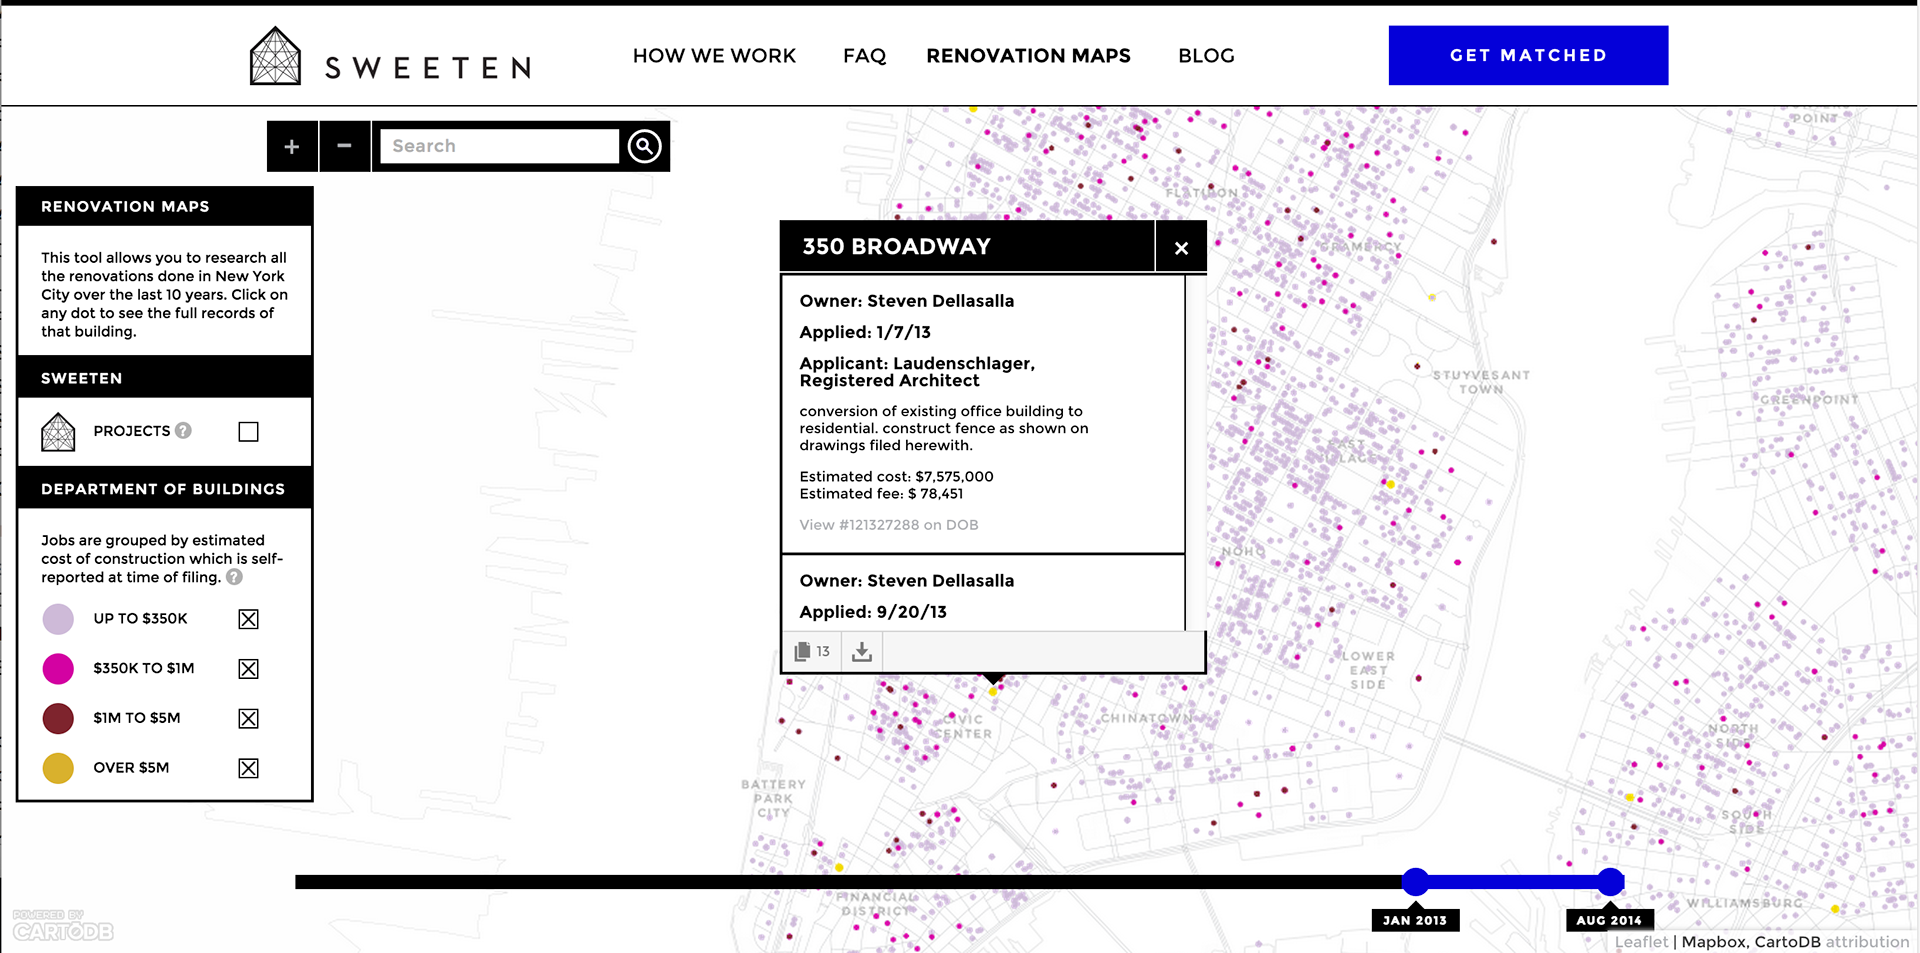
Task: Uncheck the 'Over $5M' checkbox
Action: (x=248, y=768)
